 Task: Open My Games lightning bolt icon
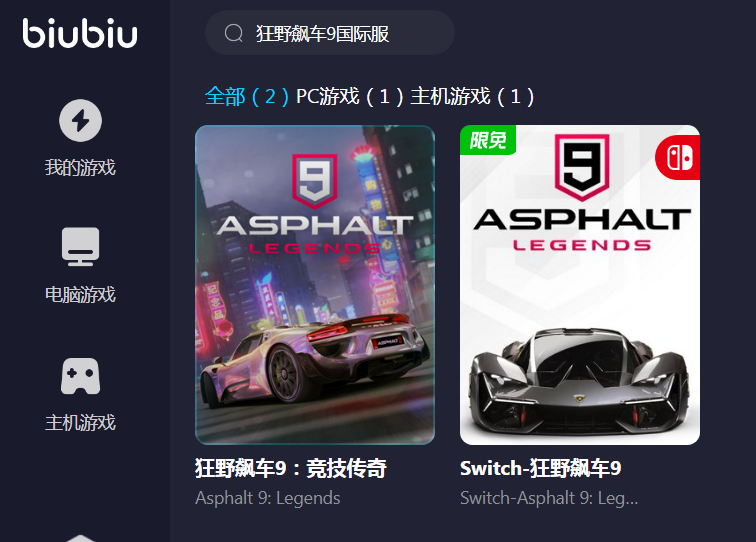(x=81, y=121)
